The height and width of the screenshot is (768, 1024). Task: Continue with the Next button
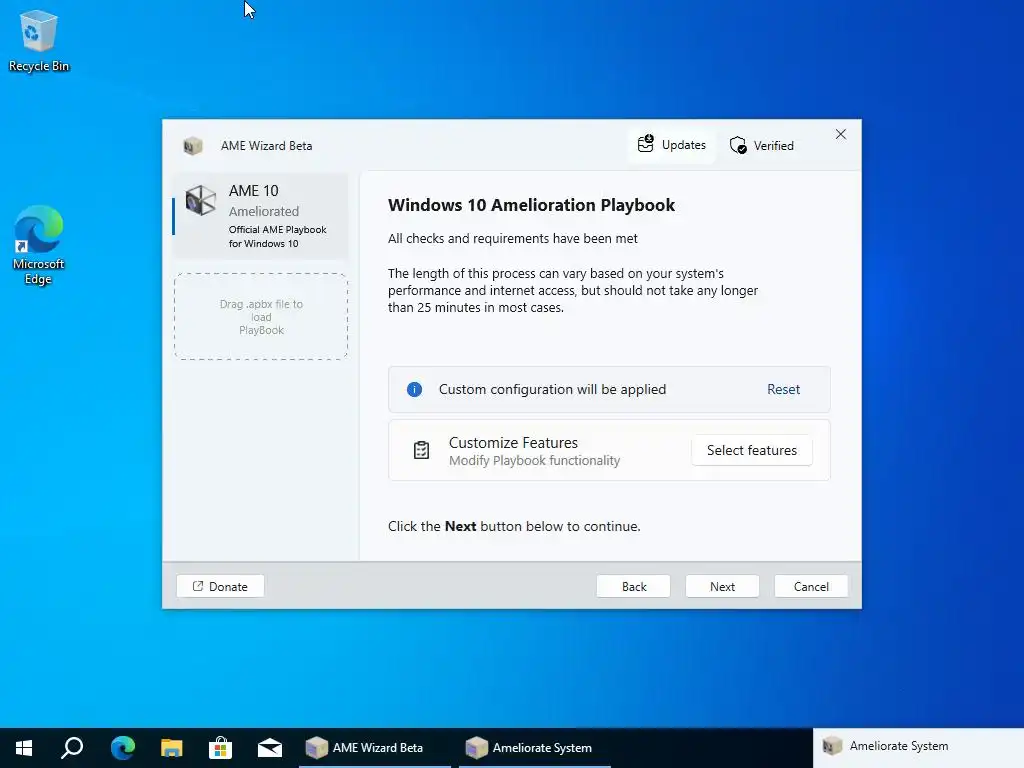(x=722, y=586)
